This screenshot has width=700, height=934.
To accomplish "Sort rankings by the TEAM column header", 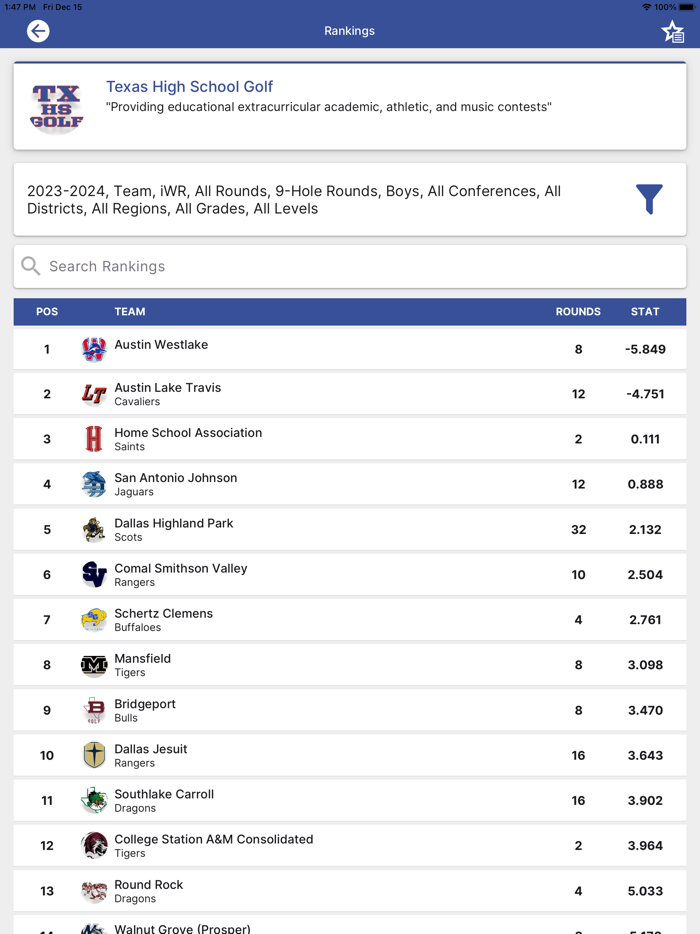I will pos(130,311).
